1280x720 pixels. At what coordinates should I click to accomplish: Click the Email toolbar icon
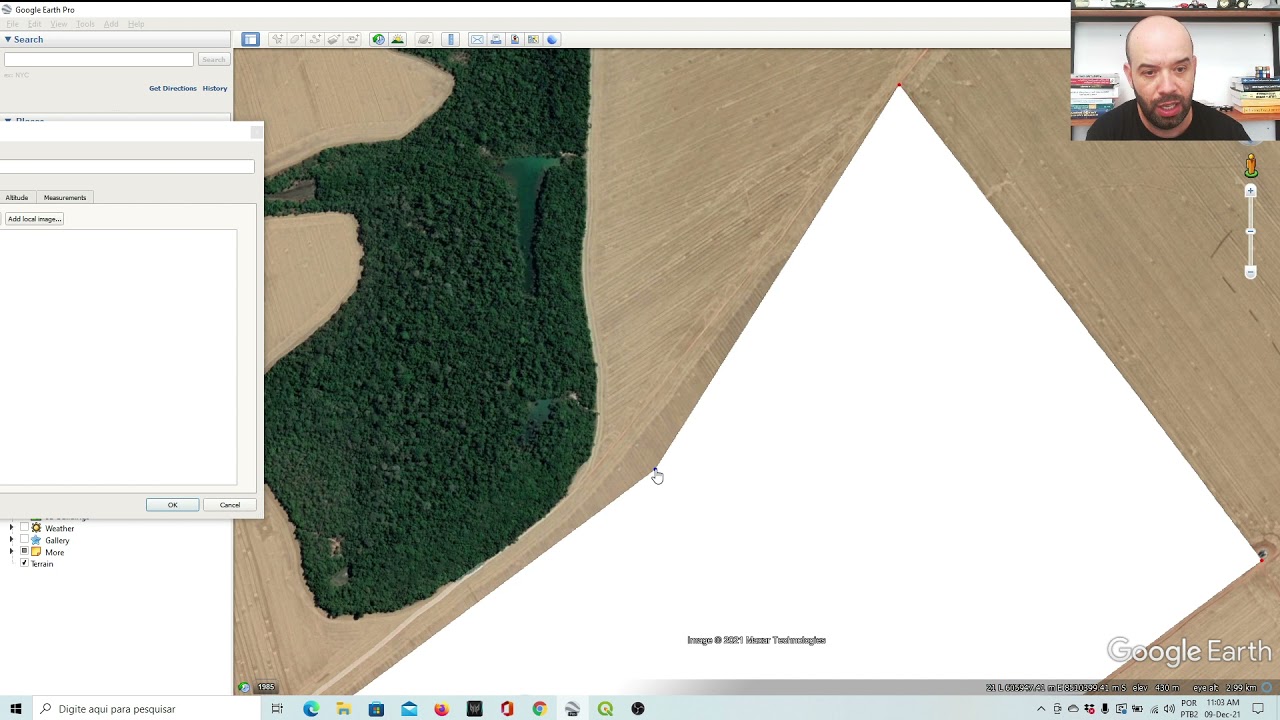point(477,39)
